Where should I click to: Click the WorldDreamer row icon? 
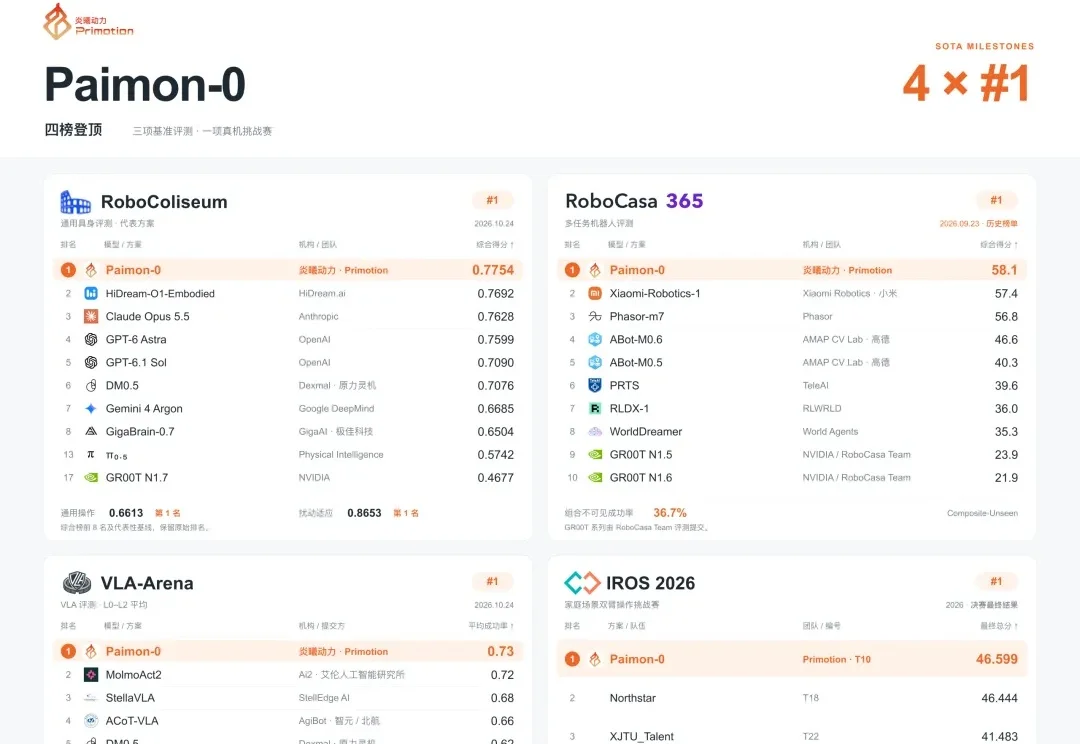pos(595,432)
